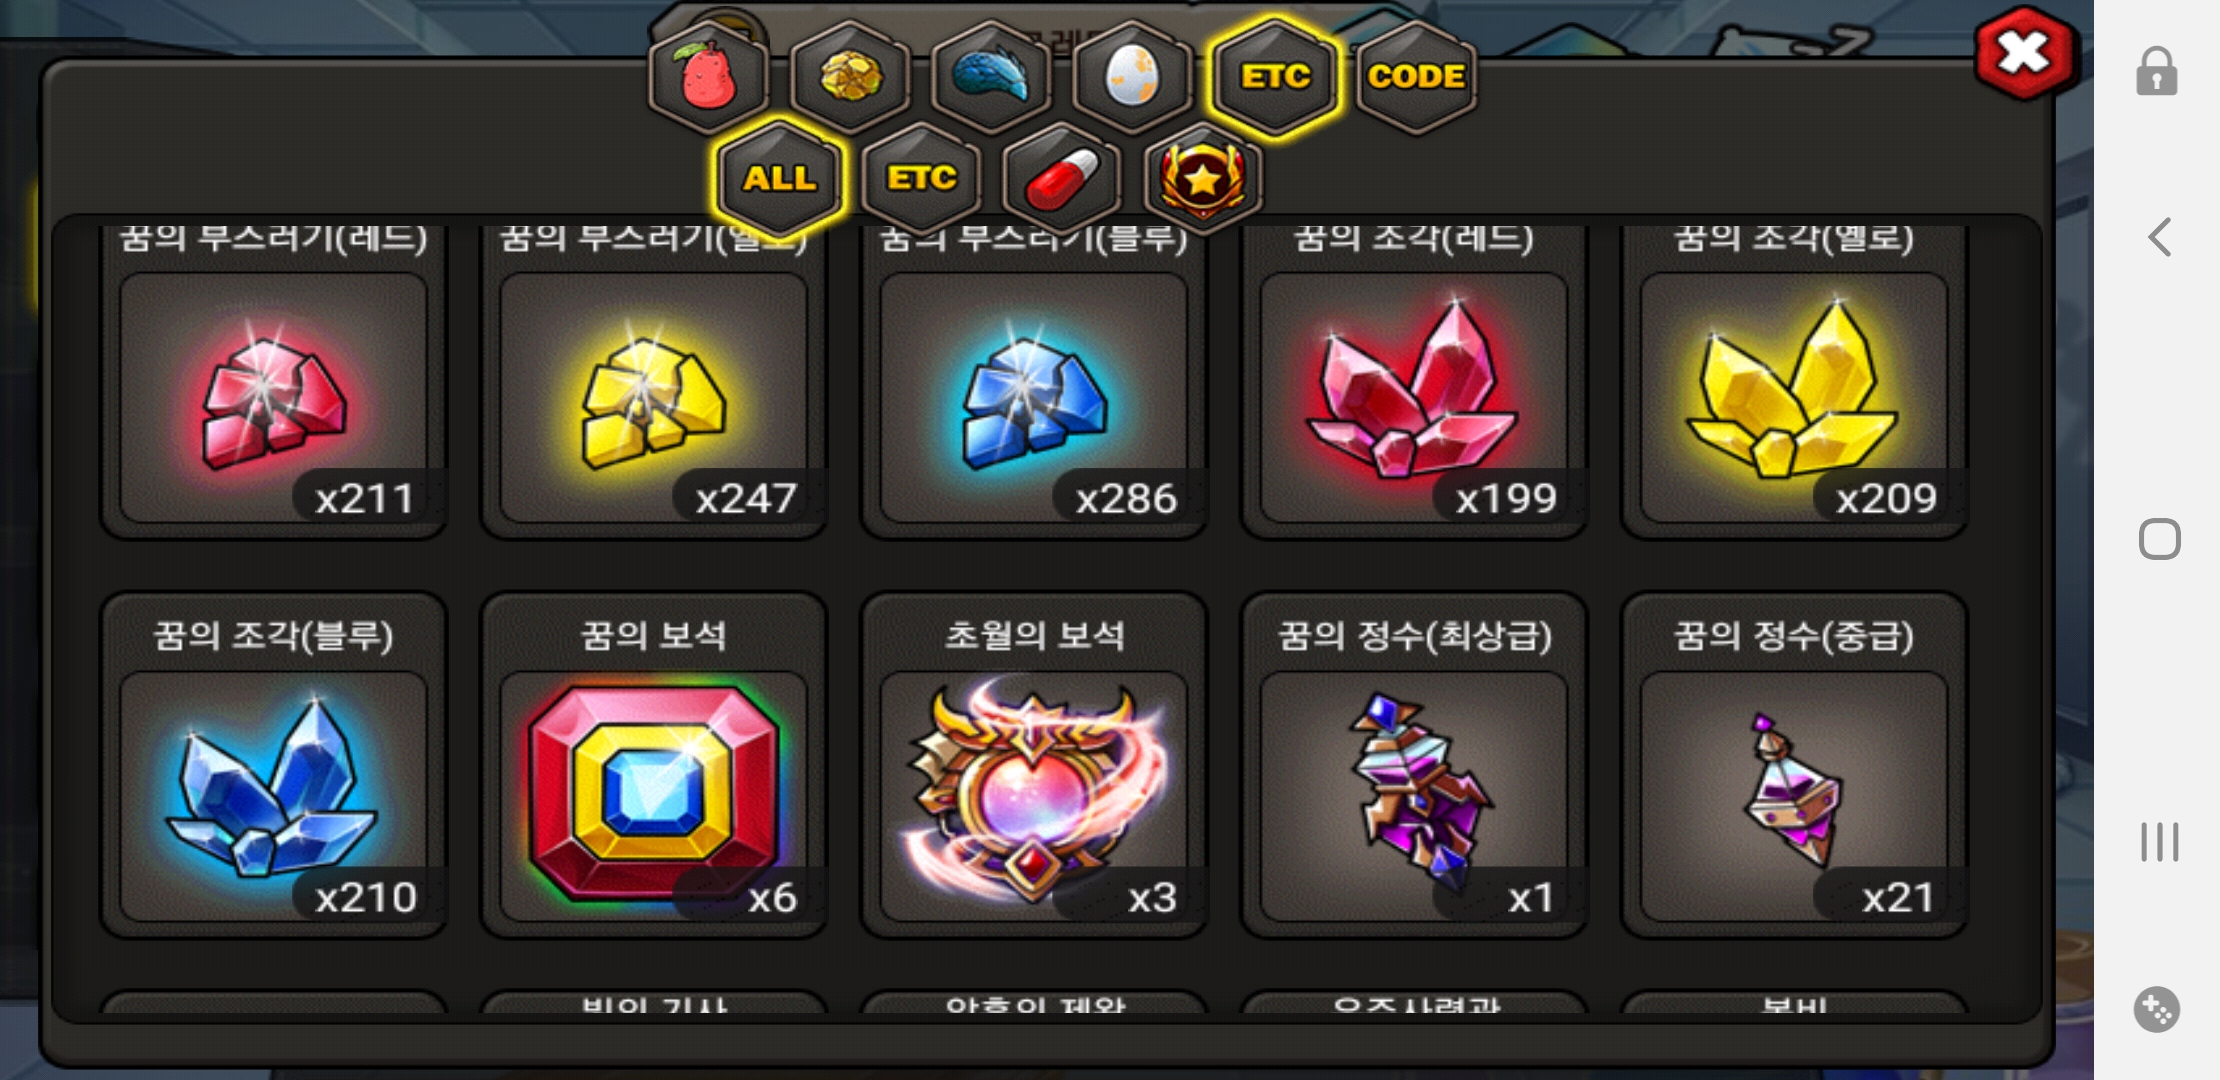This screenshot has width=2220, height=1080.
Task: Tap the gamepad icon in side bar
Action: pos(2157,1009)
